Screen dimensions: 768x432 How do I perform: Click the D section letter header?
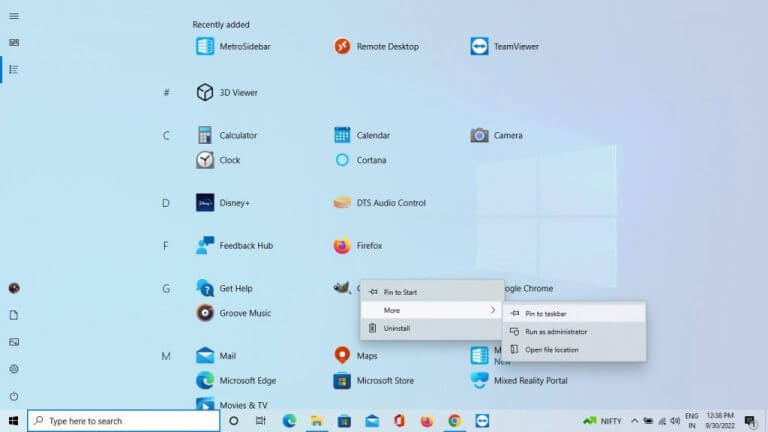[166, 203]
